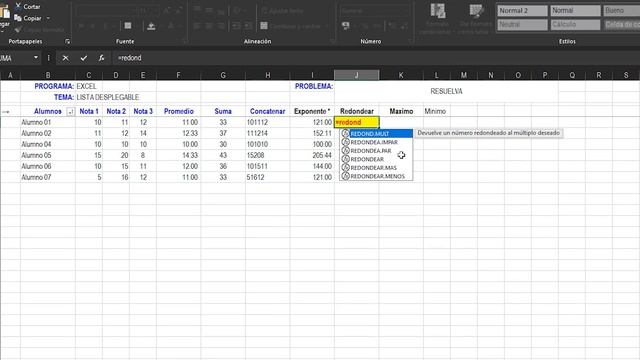Click the accounting number format icon

point(346,26)
